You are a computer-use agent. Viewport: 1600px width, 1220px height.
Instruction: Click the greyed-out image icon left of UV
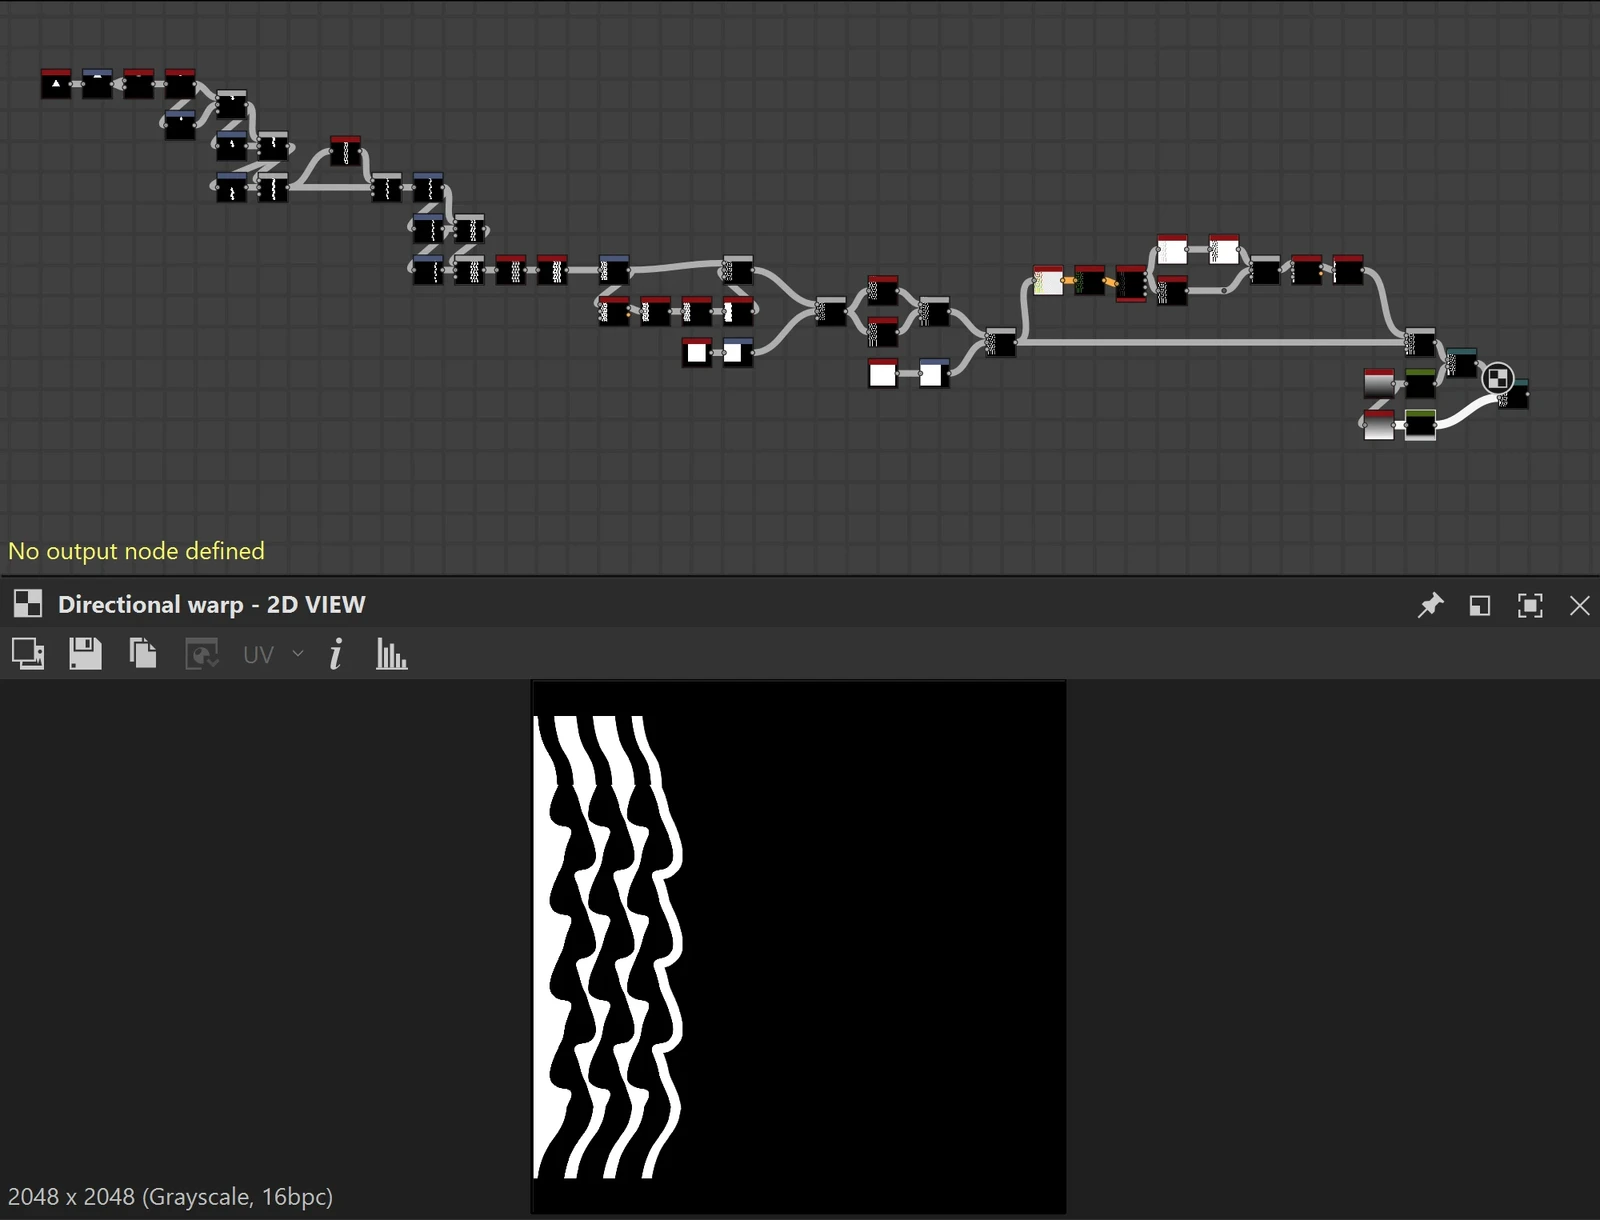[x=202, y=654]
